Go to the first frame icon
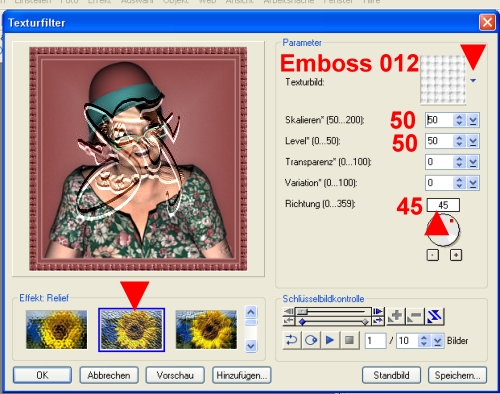This screenshot has width=500, height=394. click(289, 311)
